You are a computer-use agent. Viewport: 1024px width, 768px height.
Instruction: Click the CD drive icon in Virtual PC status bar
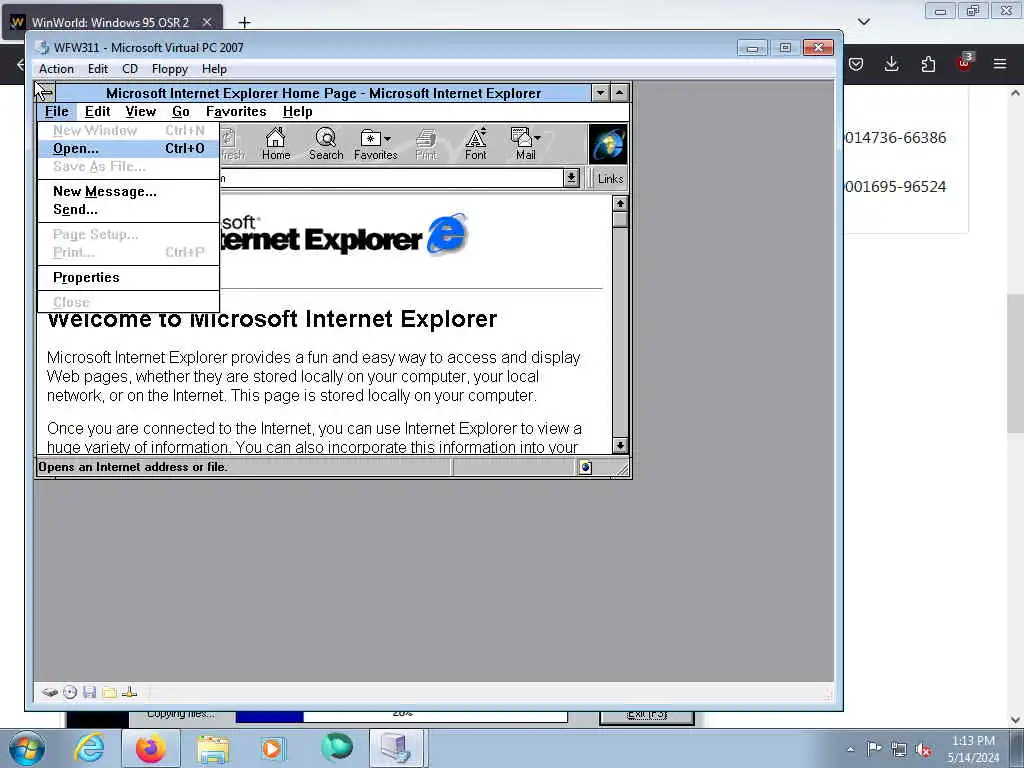(70, 692)
